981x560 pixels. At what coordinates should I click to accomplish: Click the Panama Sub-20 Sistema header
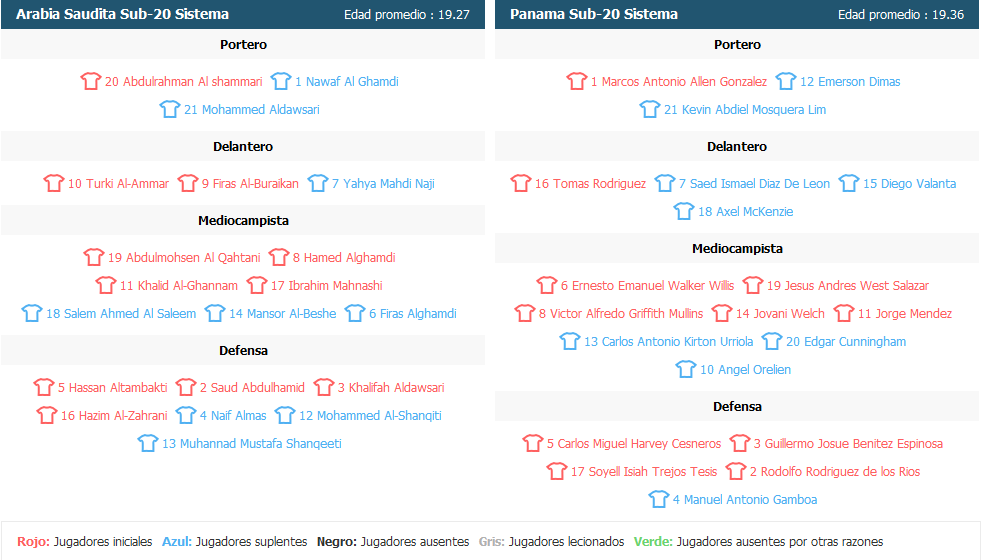(594, 14)
